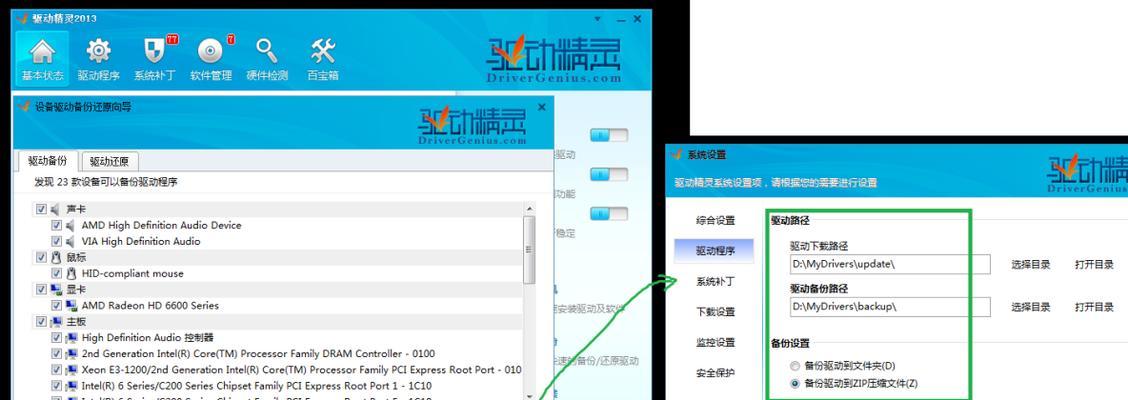This screenshot has width=1128, height=400.
Task: Select 备份驱动到ZIP压缩文件(Z) radio button
Action: click(795, 384)
